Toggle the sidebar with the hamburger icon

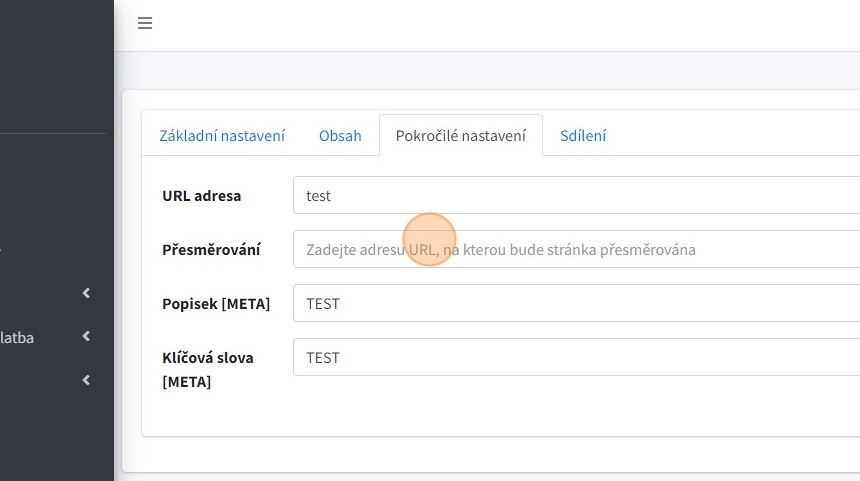pos(145,23)
